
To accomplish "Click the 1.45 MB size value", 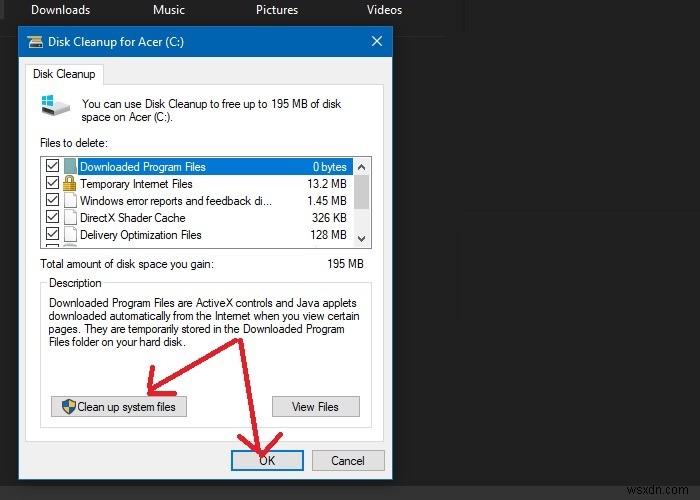I will point(327,201).
